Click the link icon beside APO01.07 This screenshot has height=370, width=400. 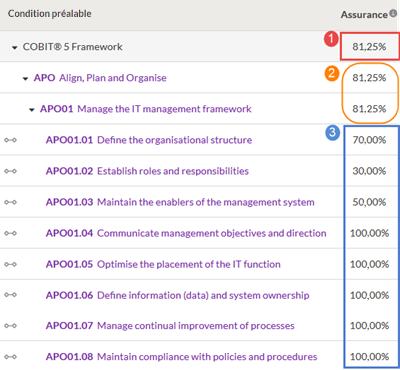click(10, 326)
